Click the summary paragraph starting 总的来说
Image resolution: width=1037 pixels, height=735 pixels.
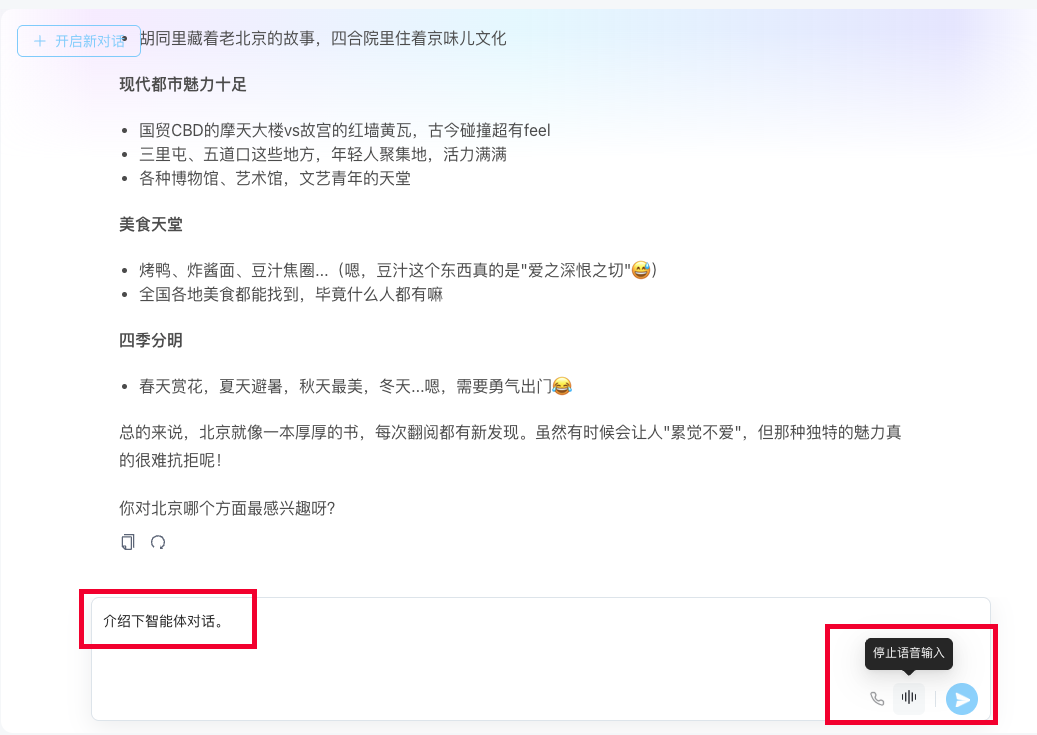tap(510, 446)
